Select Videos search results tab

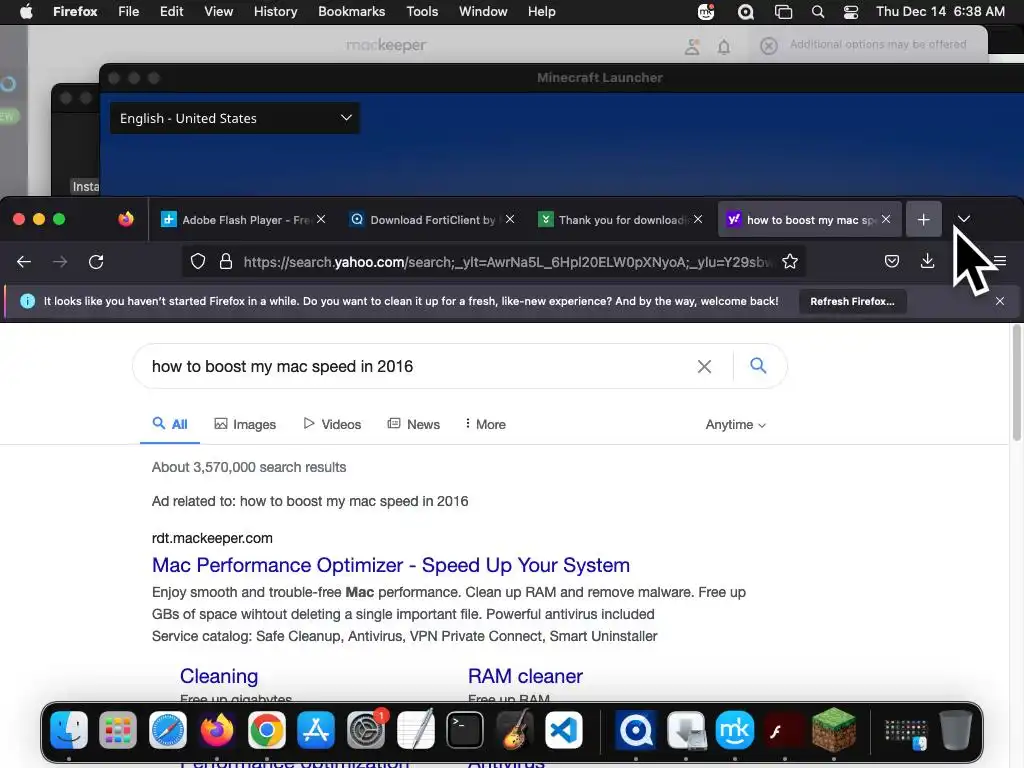click(332, 424)
